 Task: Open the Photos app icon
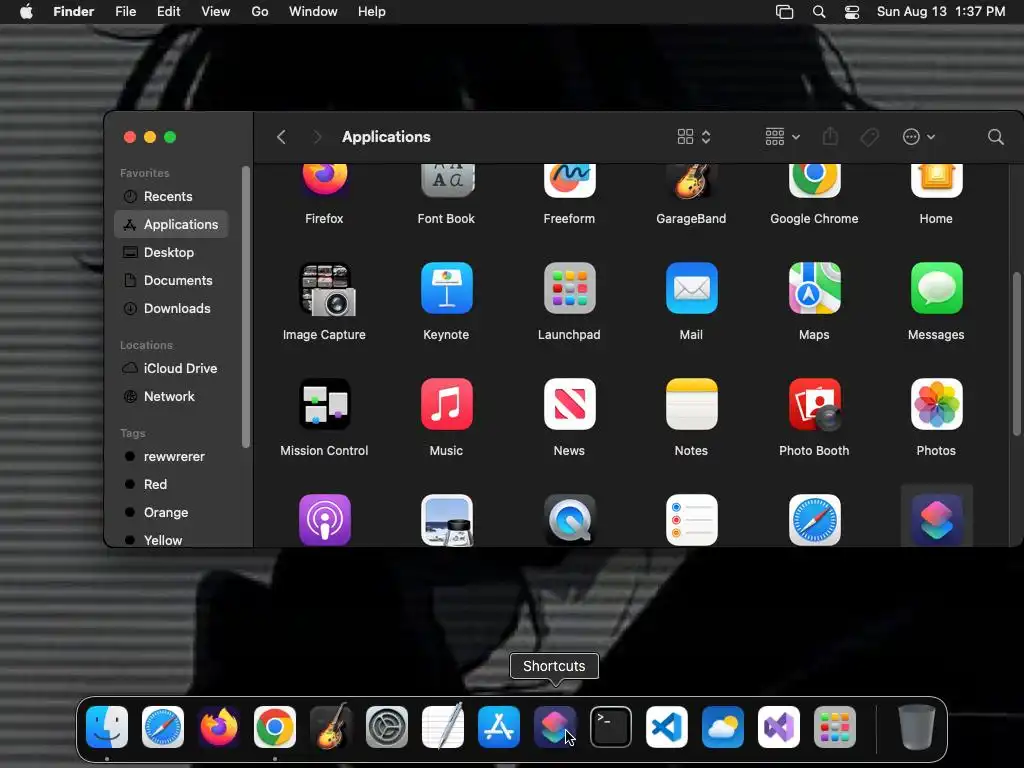tap(936, 404)
